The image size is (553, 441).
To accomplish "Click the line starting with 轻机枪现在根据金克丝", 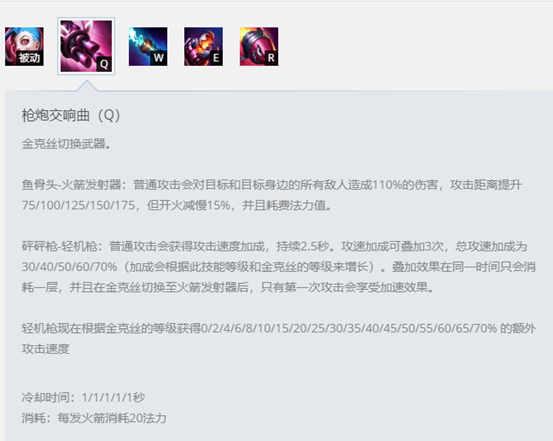I will pos(279,328).
